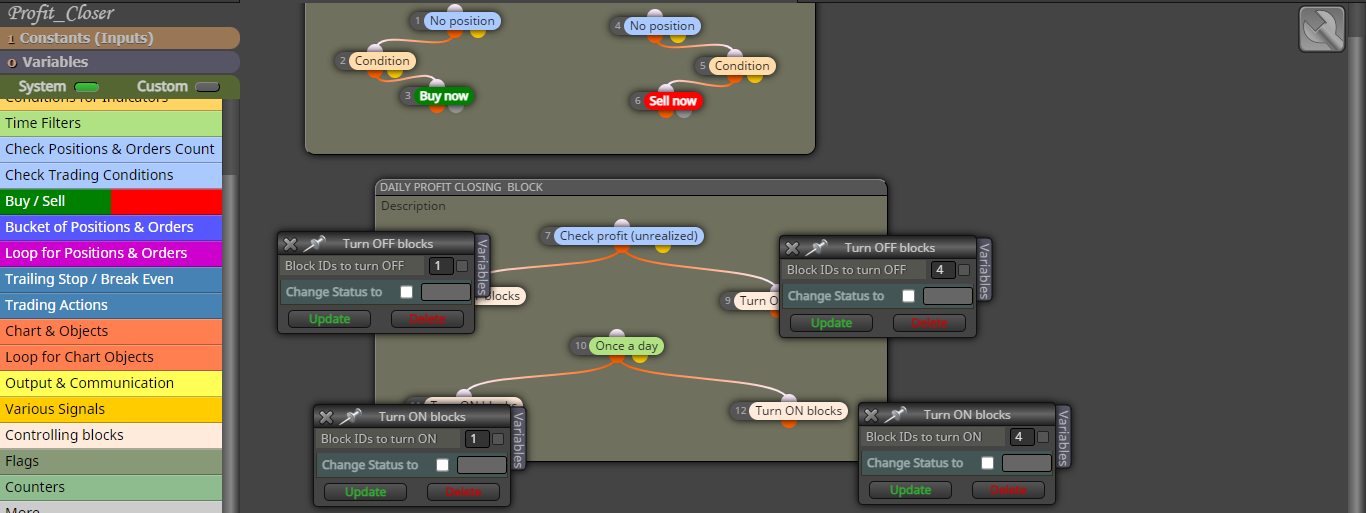Tick Change Status checkbox in Turn ON panel ID 1

[442, 465]
